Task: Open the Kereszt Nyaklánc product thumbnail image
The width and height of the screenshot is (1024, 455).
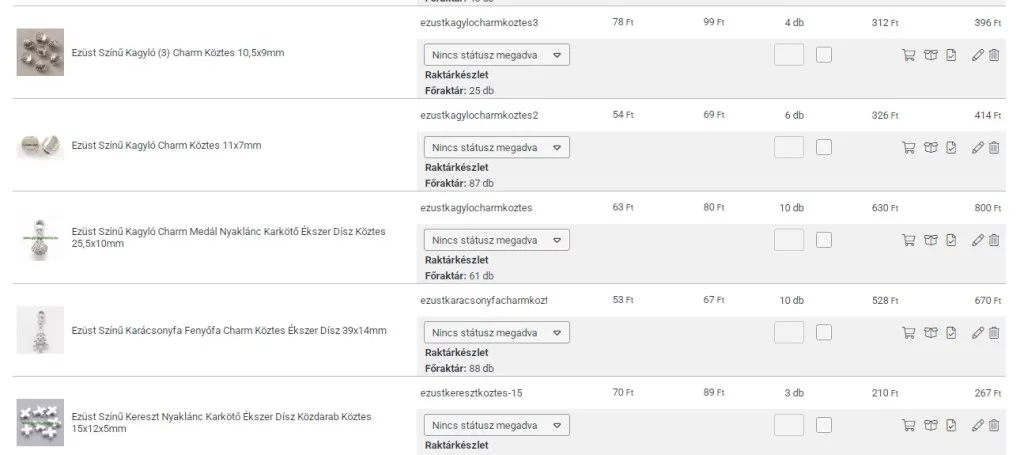Action: point(40,423)
